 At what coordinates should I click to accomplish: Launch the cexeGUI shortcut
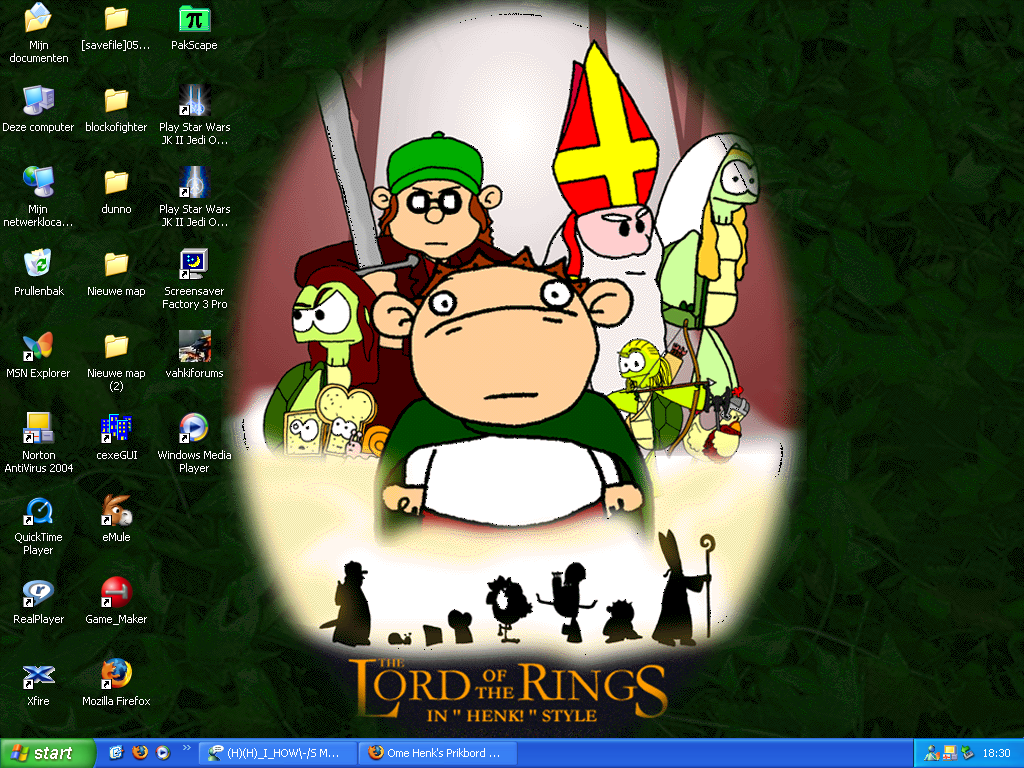(116, 437)
